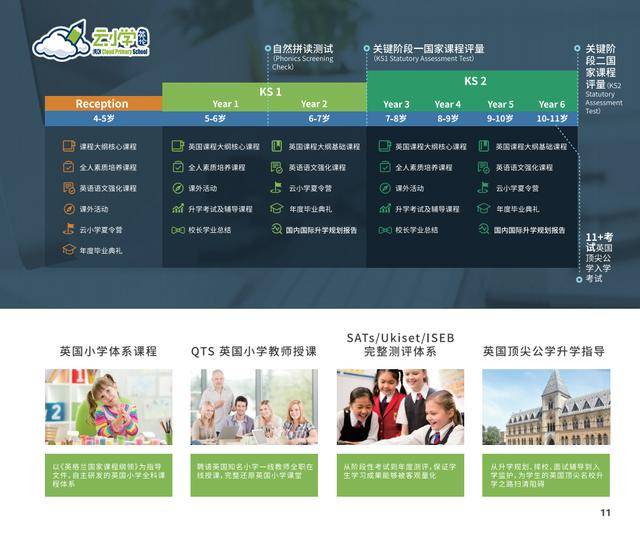
Task: Click the trophy icon beside KS 2 校长学业总结
Action: tap(385, 229)
